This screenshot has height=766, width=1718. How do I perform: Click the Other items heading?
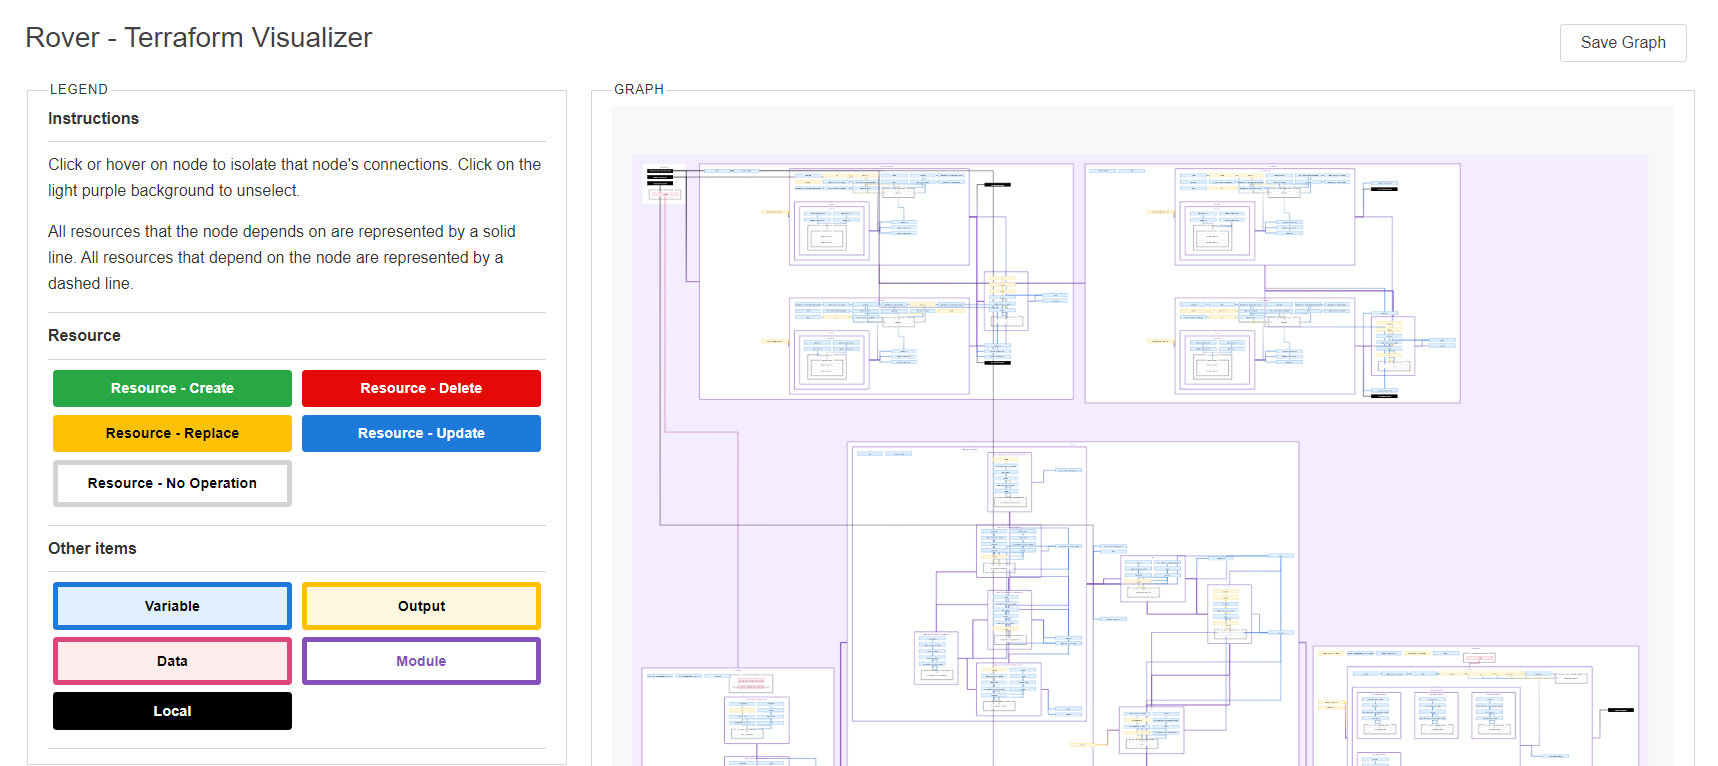[x=92, y=548]
